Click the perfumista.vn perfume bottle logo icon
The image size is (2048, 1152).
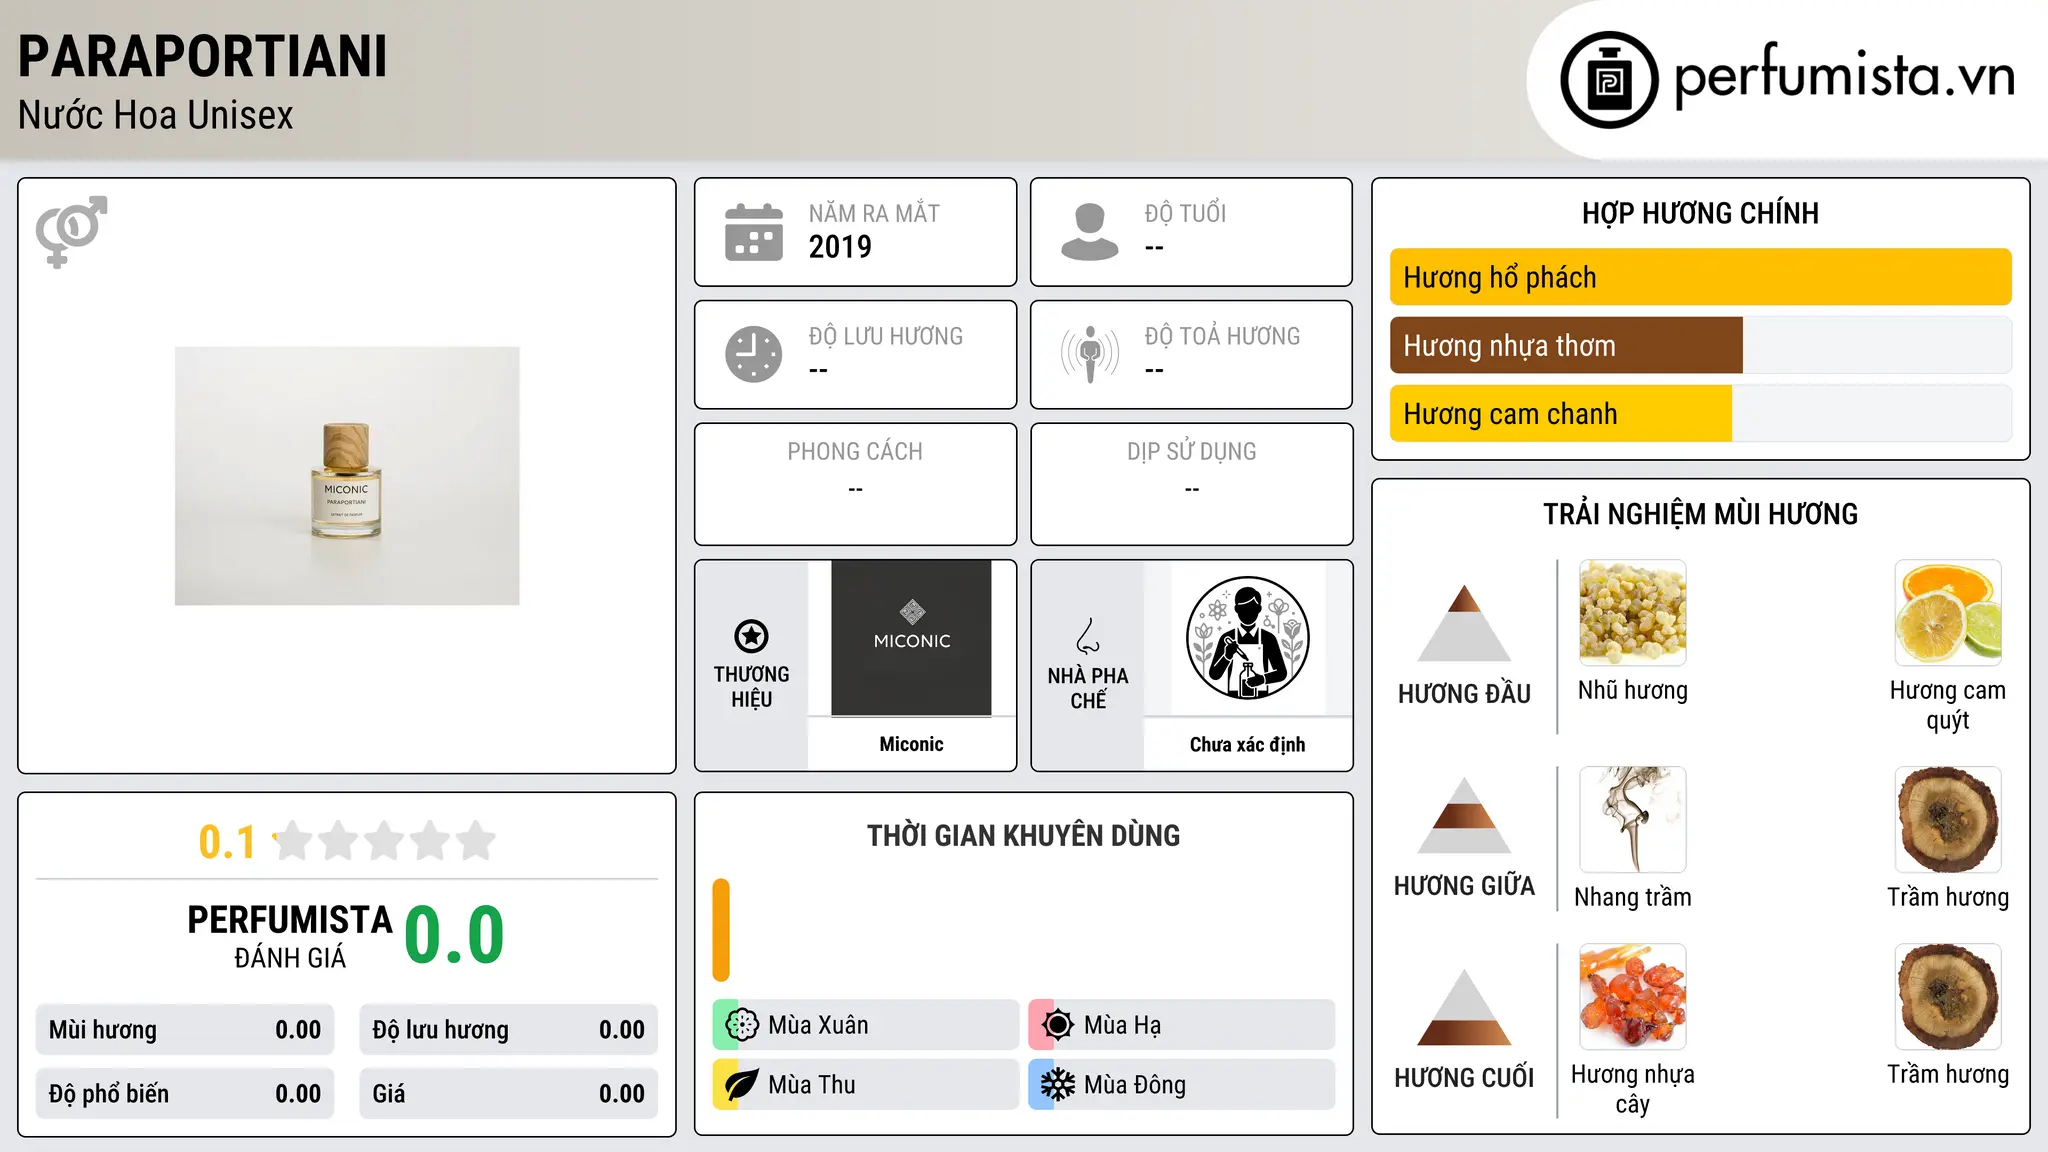coord(1609,80)
